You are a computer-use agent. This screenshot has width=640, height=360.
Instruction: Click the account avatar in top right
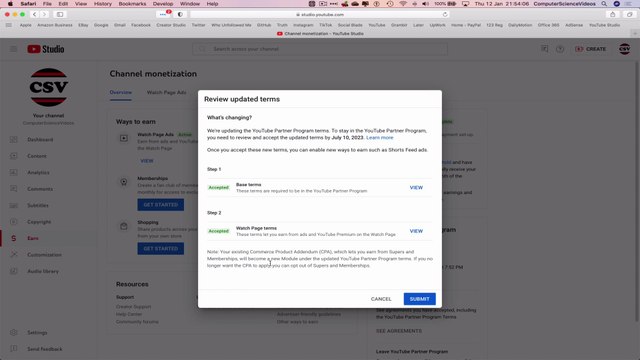tap(624, 49)
